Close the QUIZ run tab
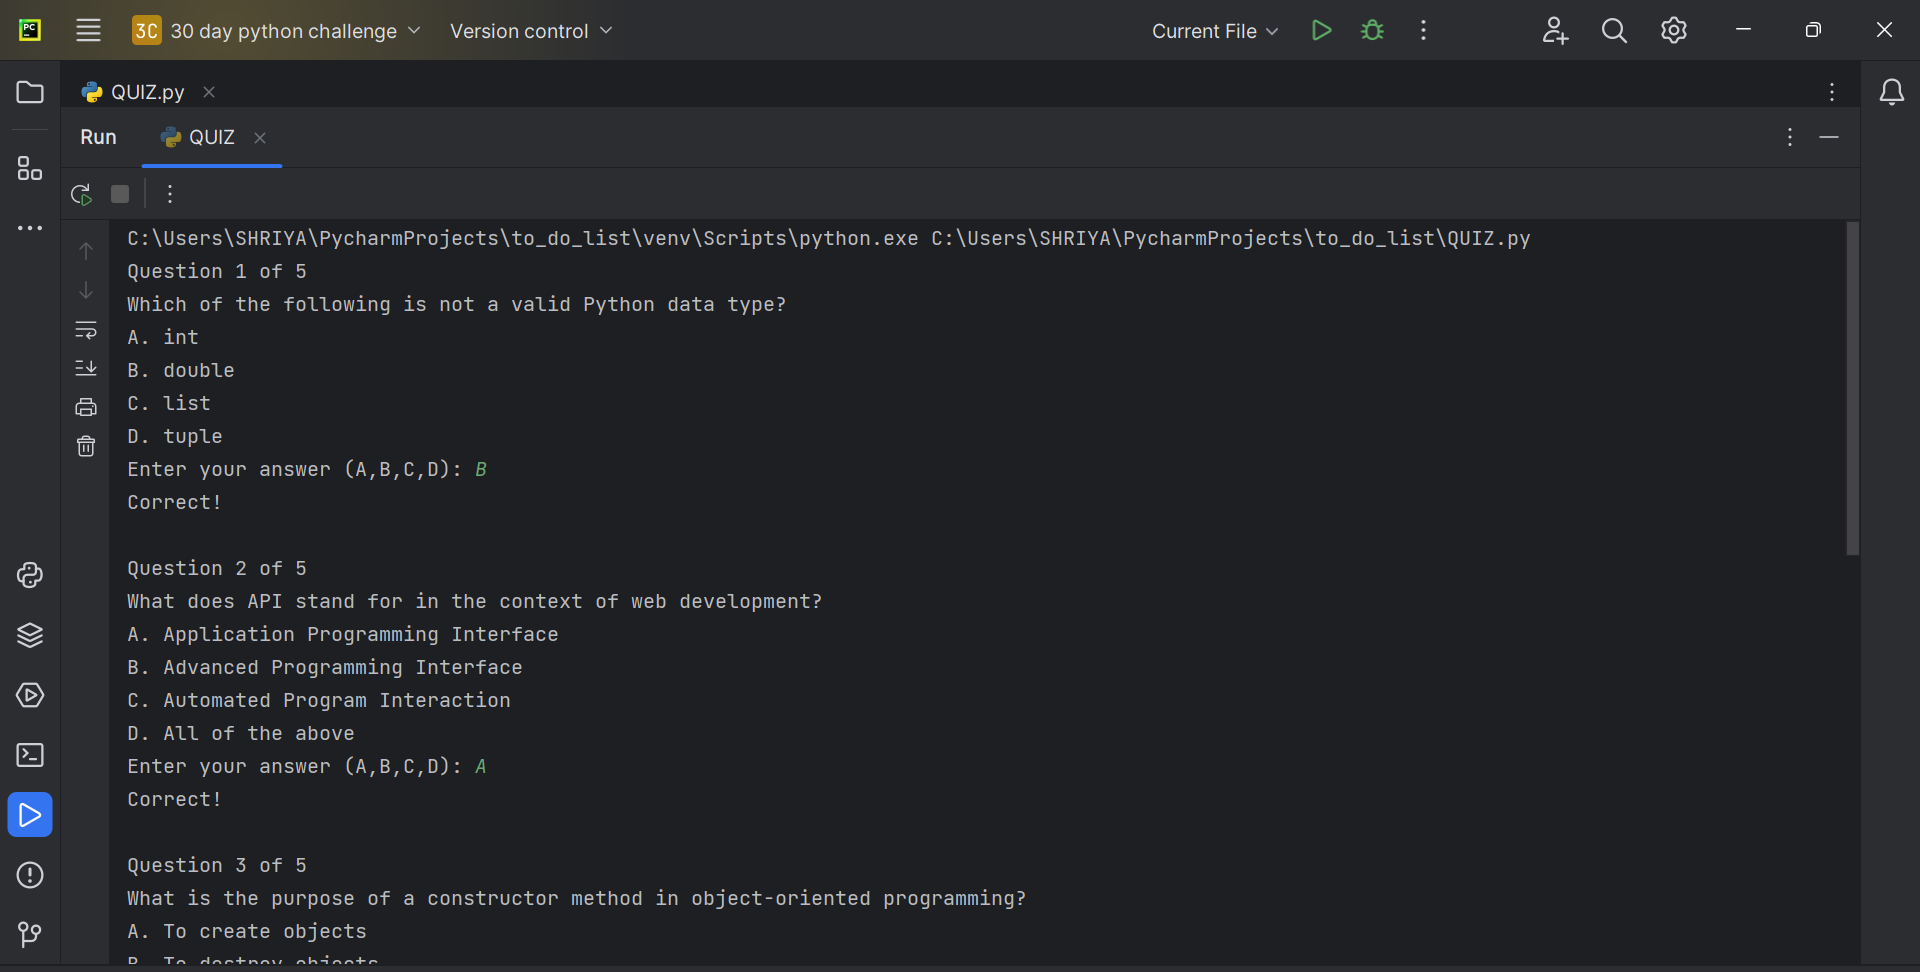This screenshot has width=1920, height=972. tap(260, 138)
